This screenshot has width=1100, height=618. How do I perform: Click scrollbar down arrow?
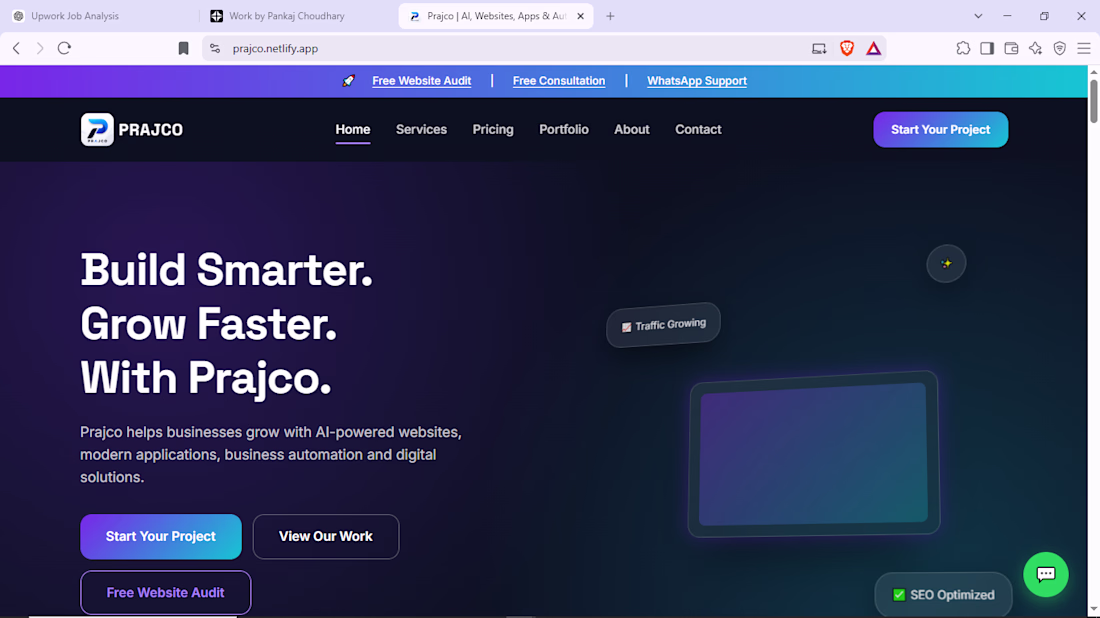pyautogui.click(x=1094, y=610)
